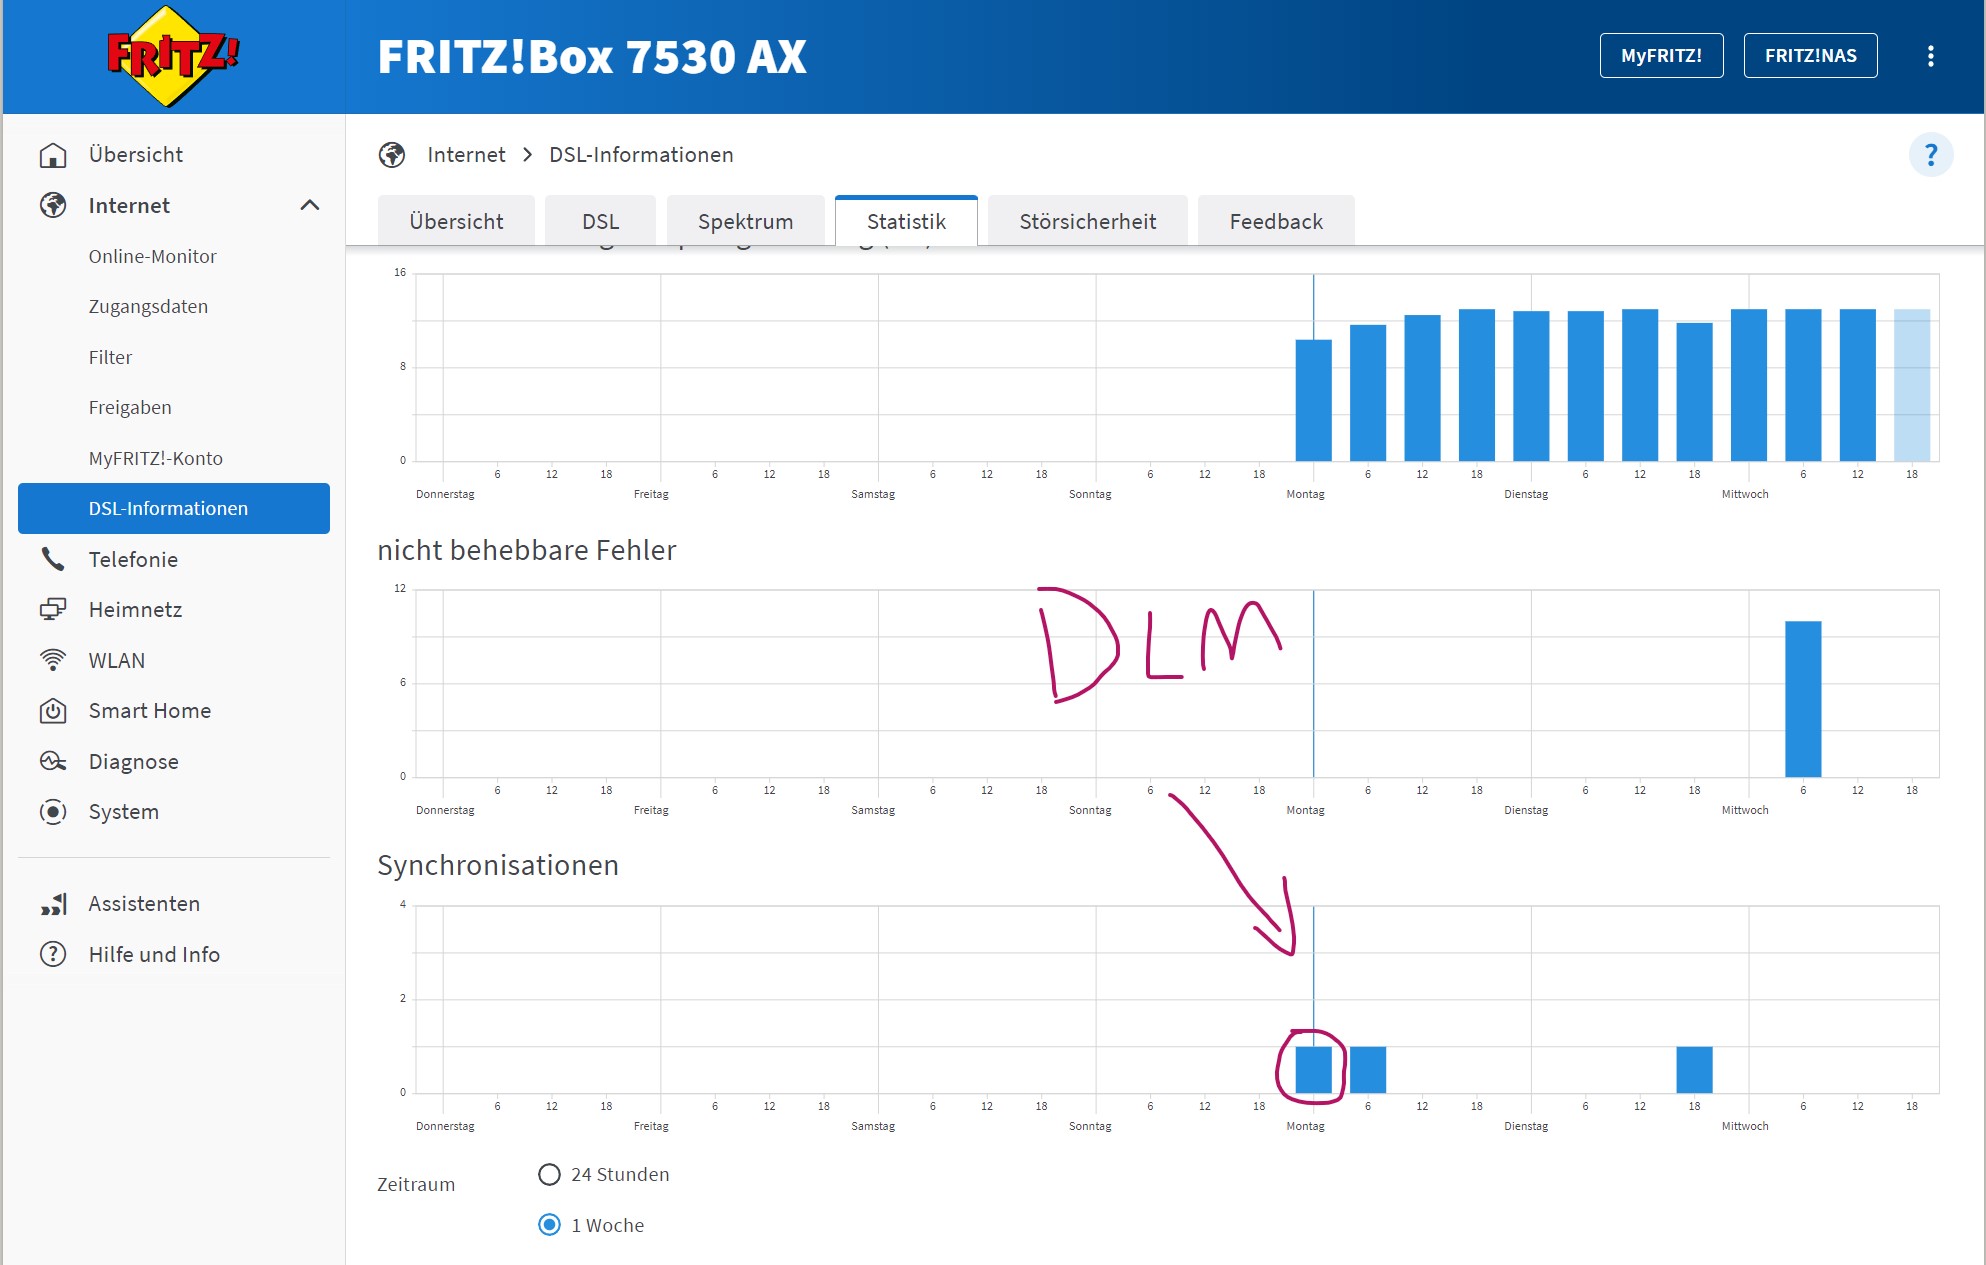This screenshot has width=1986, height=1265.
Task: Click the Telefonie phone icon
Action: (x=53, y=559)
